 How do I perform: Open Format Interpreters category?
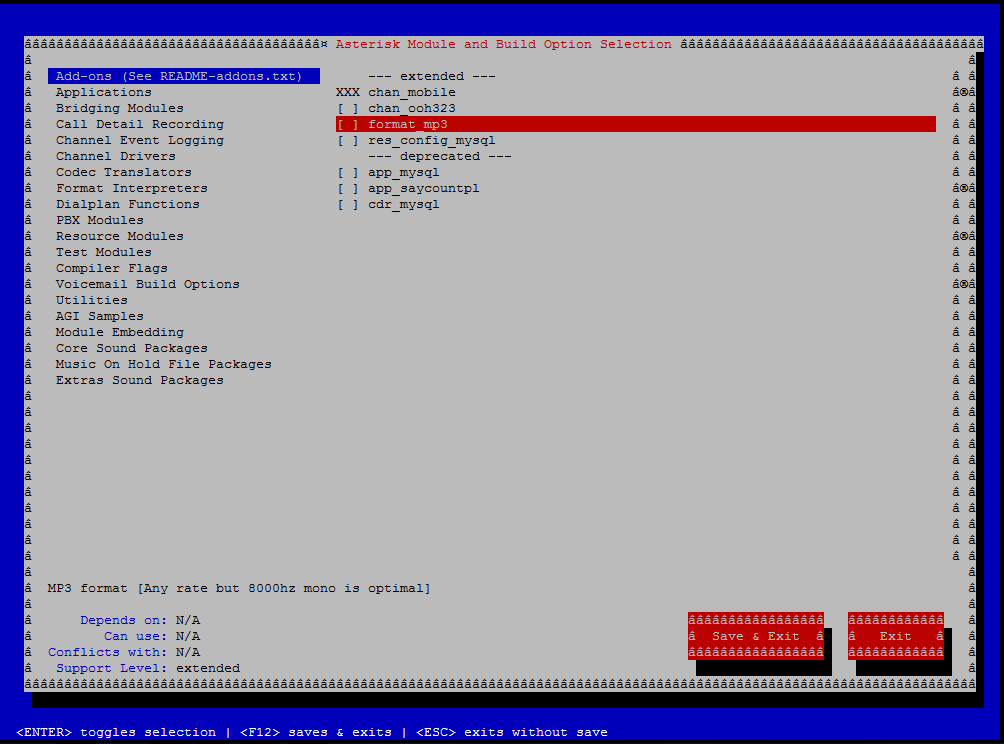132,188
